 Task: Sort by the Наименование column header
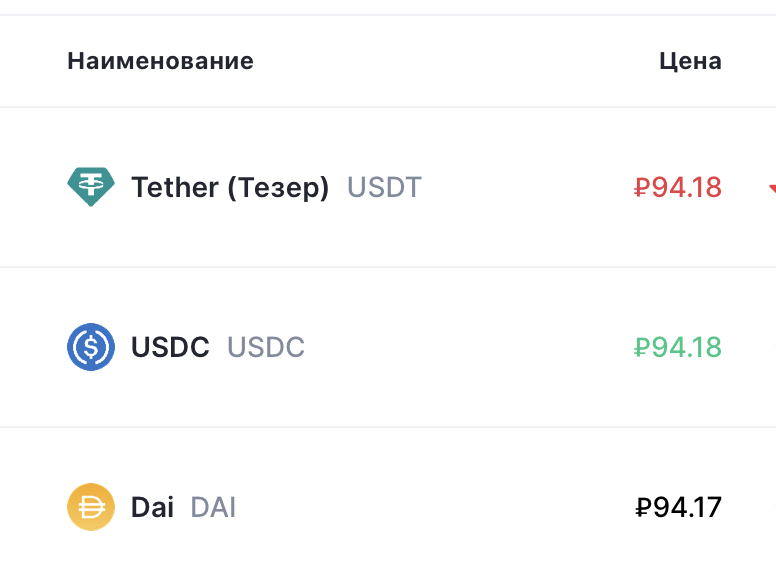[x=160, y=61]
